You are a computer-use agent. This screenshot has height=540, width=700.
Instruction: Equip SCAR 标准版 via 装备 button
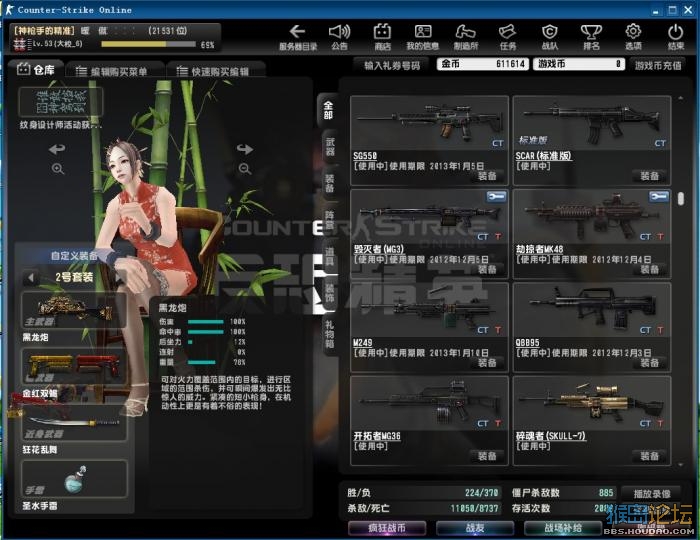650,176
